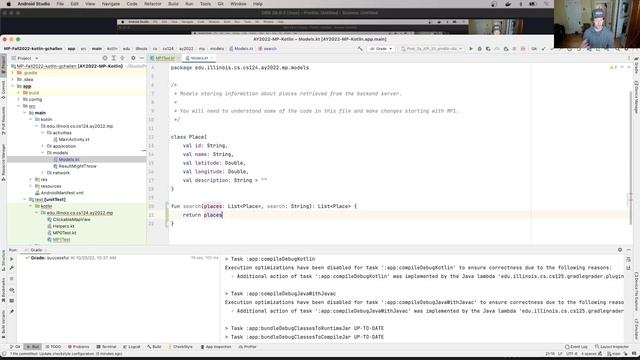The image size is (640, 360).
Task: Open the App Inspection tool window button
Action: click(216, 347)
